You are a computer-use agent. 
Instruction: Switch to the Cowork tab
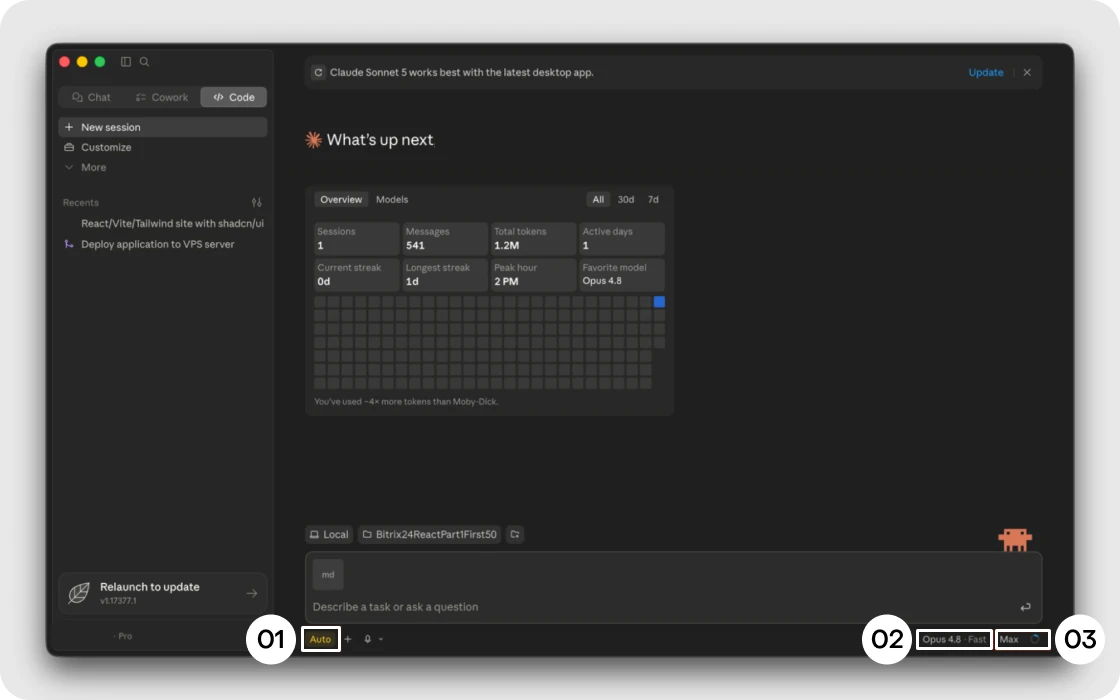[162, 97]
